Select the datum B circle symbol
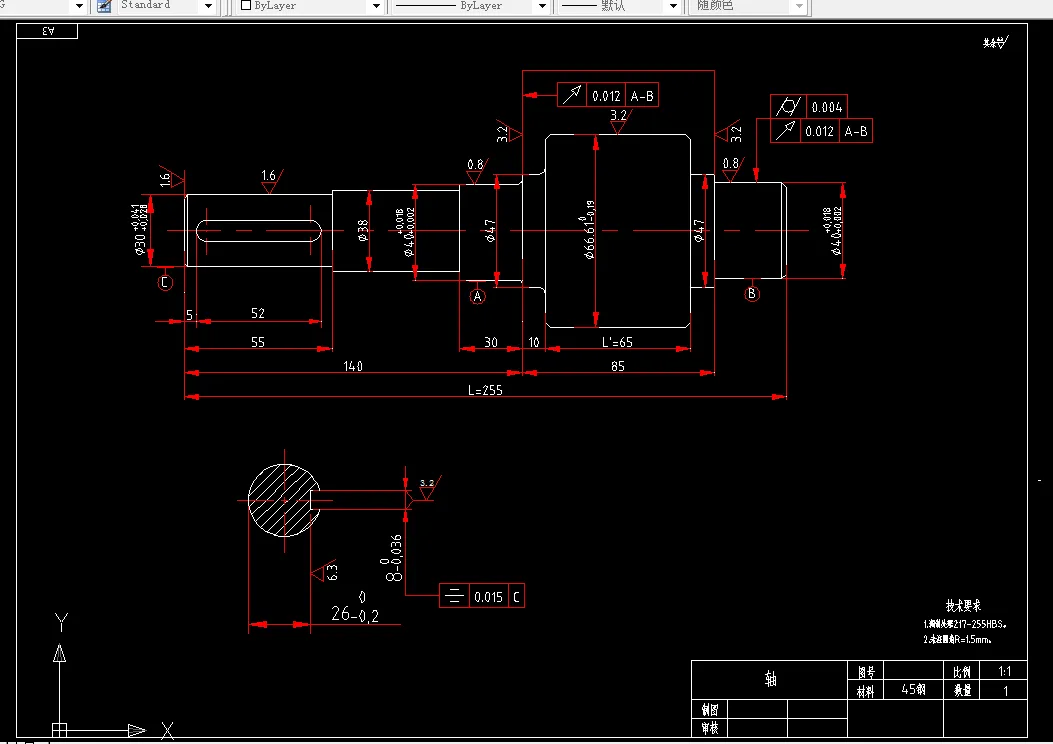The image size is (1053, 744). tap(752, 293)
